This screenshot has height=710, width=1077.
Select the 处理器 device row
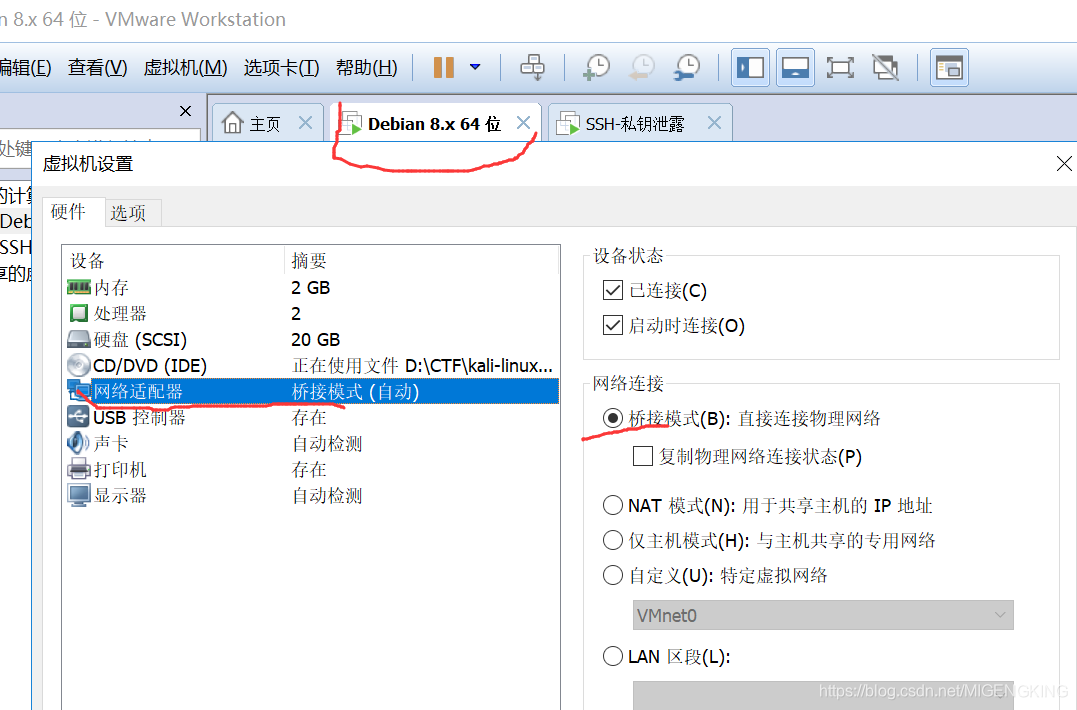[x=312, y=313]
